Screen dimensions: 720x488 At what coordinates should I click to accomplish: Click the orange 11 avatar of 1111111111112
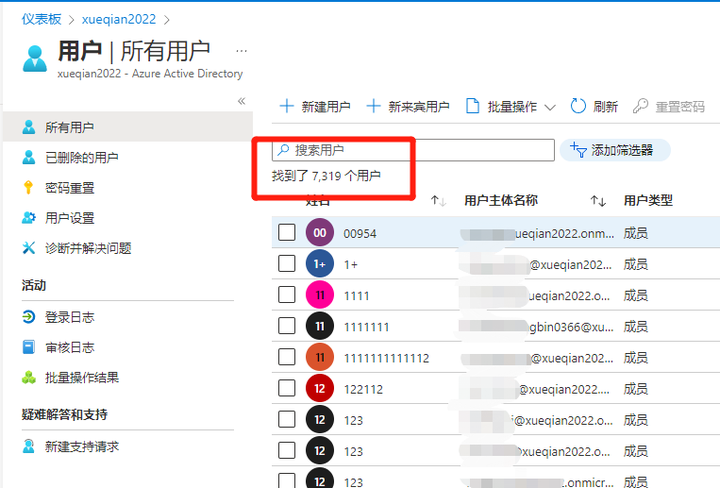320,357
